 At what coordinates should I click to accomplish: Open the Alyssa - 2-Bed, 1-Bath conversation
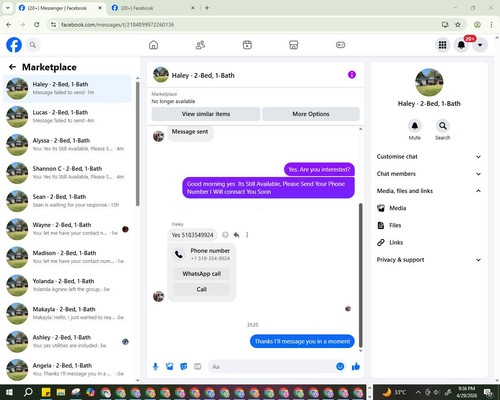pos(67,145)
